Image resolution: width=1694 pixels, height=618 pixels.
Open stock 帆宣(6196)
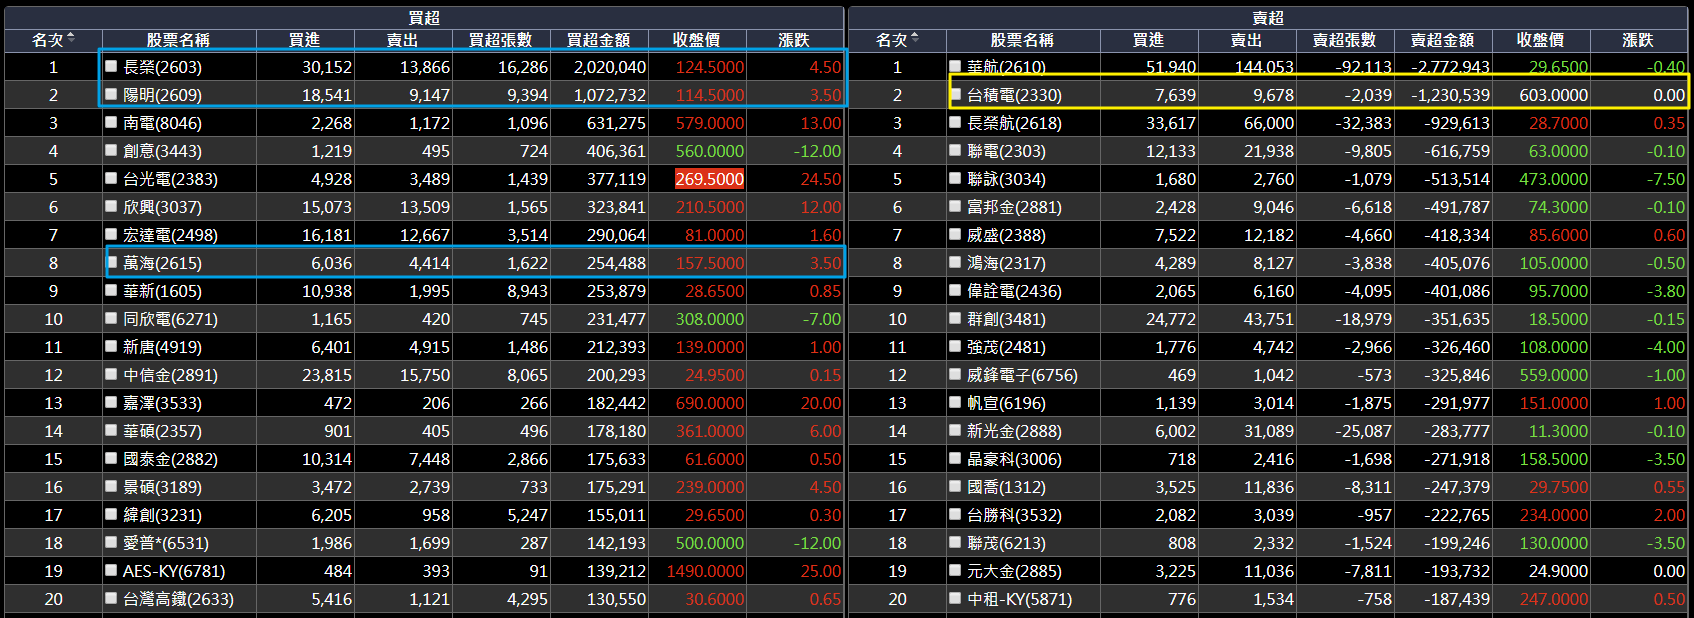point(1006,403)
